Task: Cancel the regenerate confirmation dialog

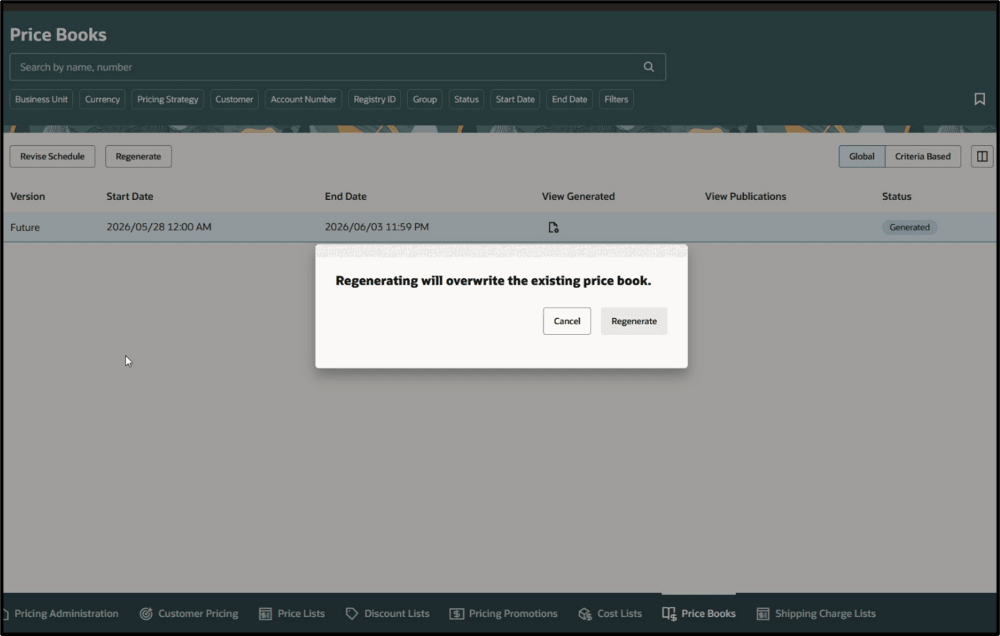Action: [x=567, y=321]
